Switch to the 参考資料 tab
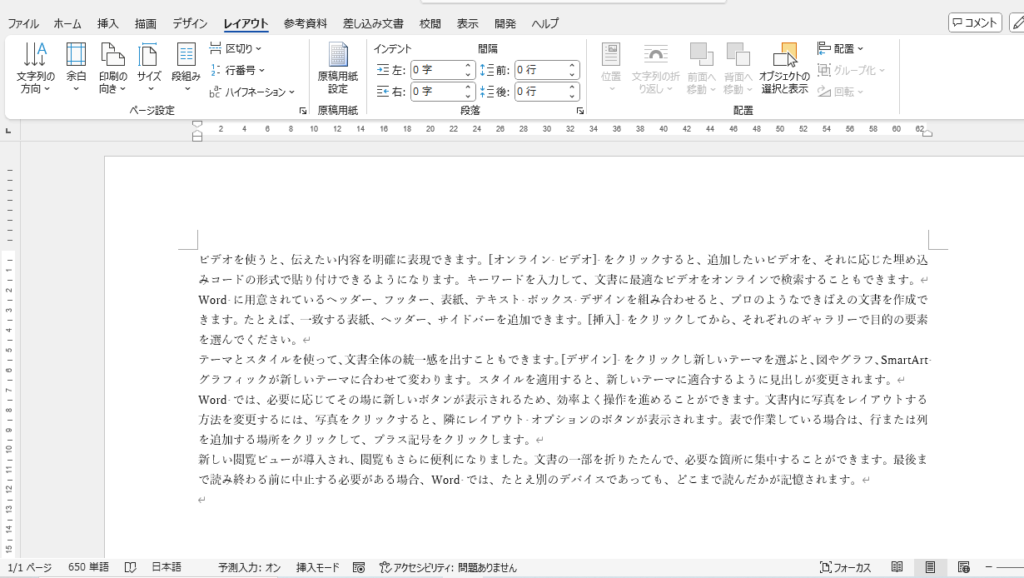 coord(305,24)
